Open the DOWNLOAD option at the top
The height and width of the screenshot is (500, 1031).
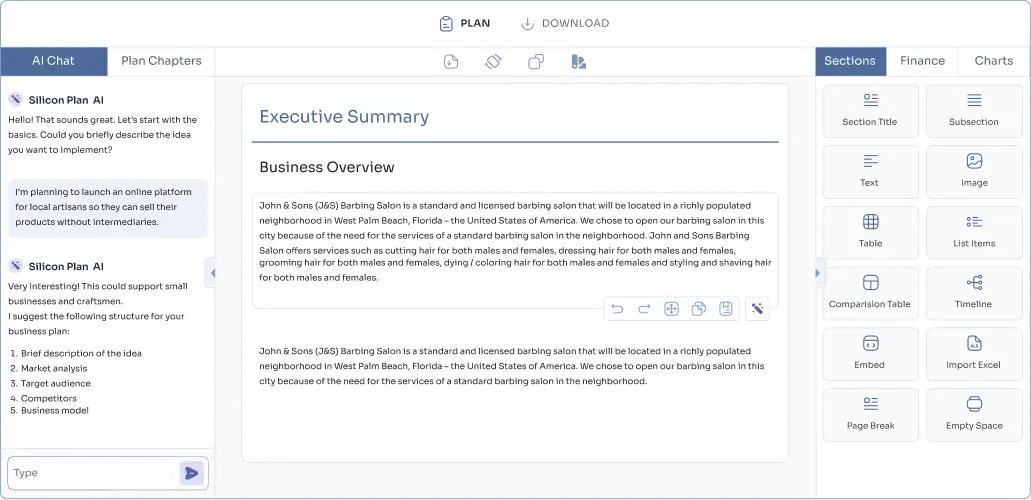pyautogui.click(x=565, y=24)
